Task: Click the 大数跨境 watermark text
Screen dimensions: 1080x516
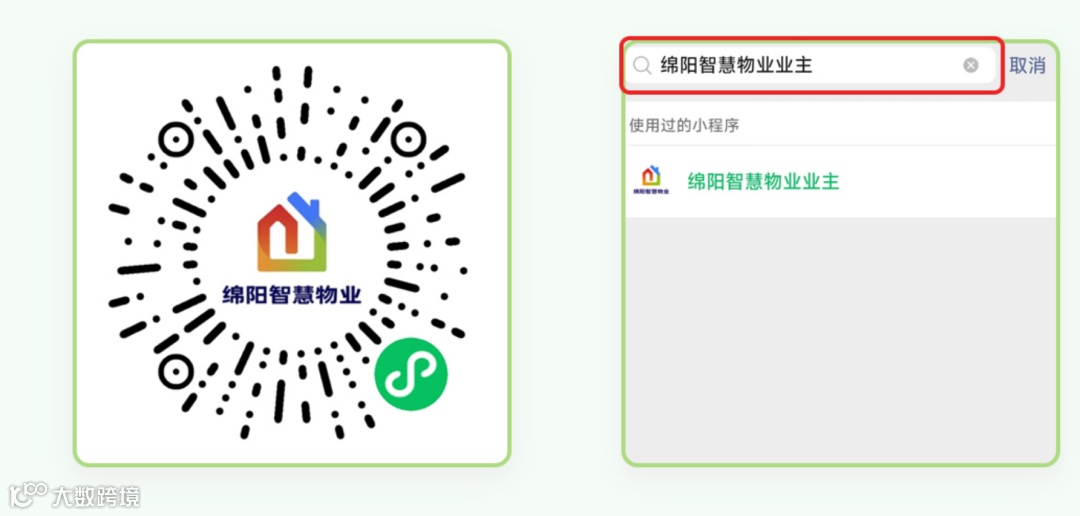Action: (96, 496)
